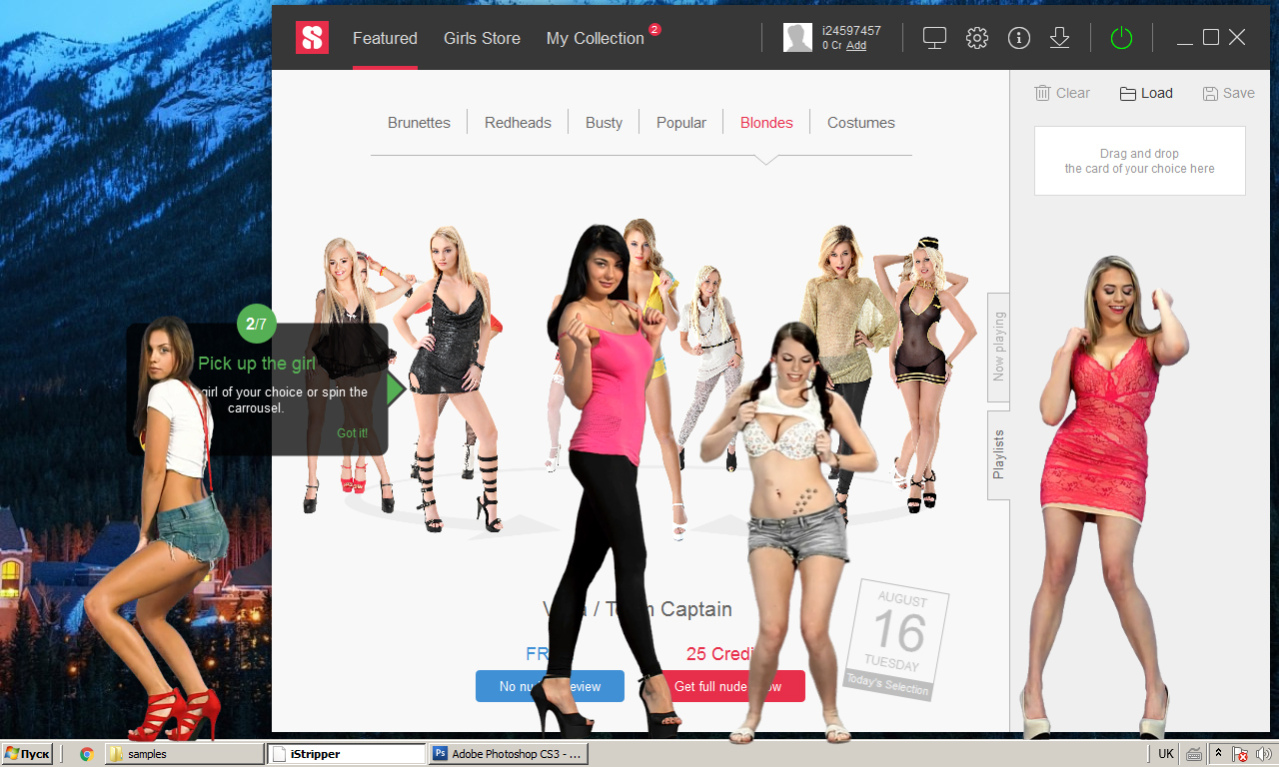Open the settings gear icon
Screen dimensions: 1279x767
pyautogui.click(x=977, y=38)
